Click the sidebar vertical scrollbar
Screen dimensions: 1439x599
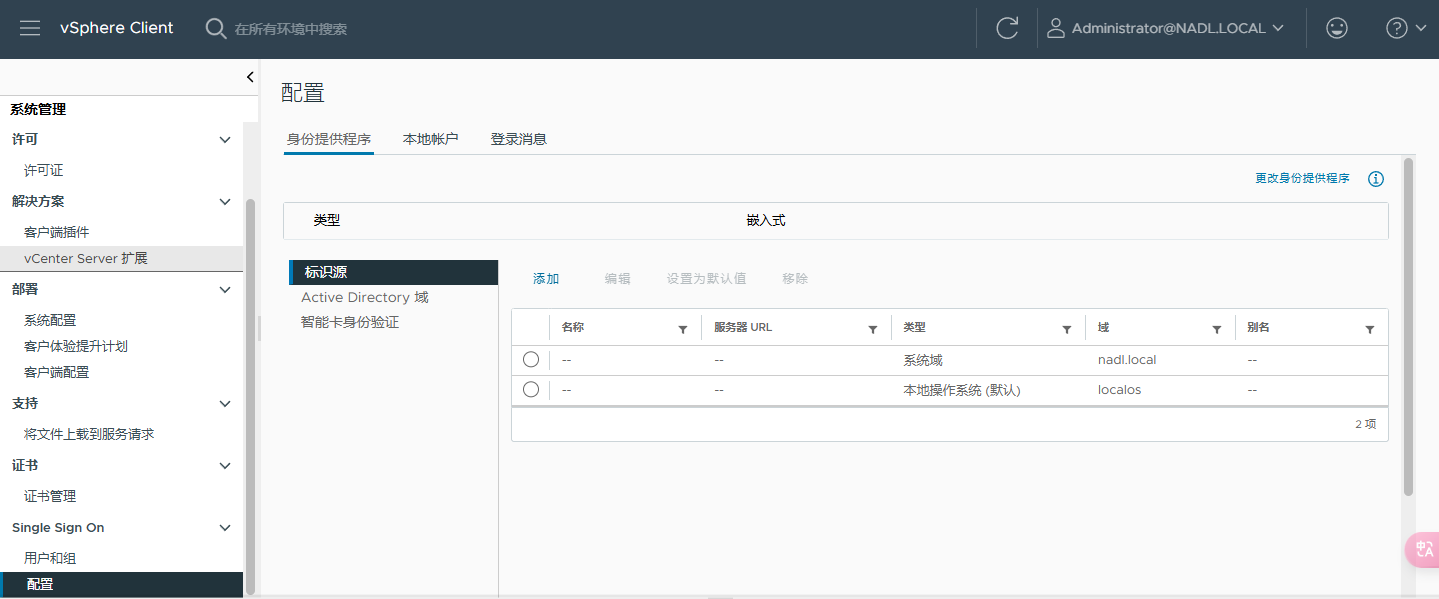pyautogui.click(x=250, y=397)
